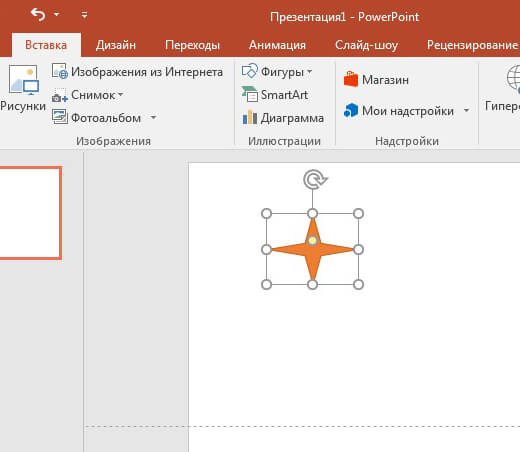
Task: Click the Диаграмма chart icon
Action: click(x=250, y=117)
